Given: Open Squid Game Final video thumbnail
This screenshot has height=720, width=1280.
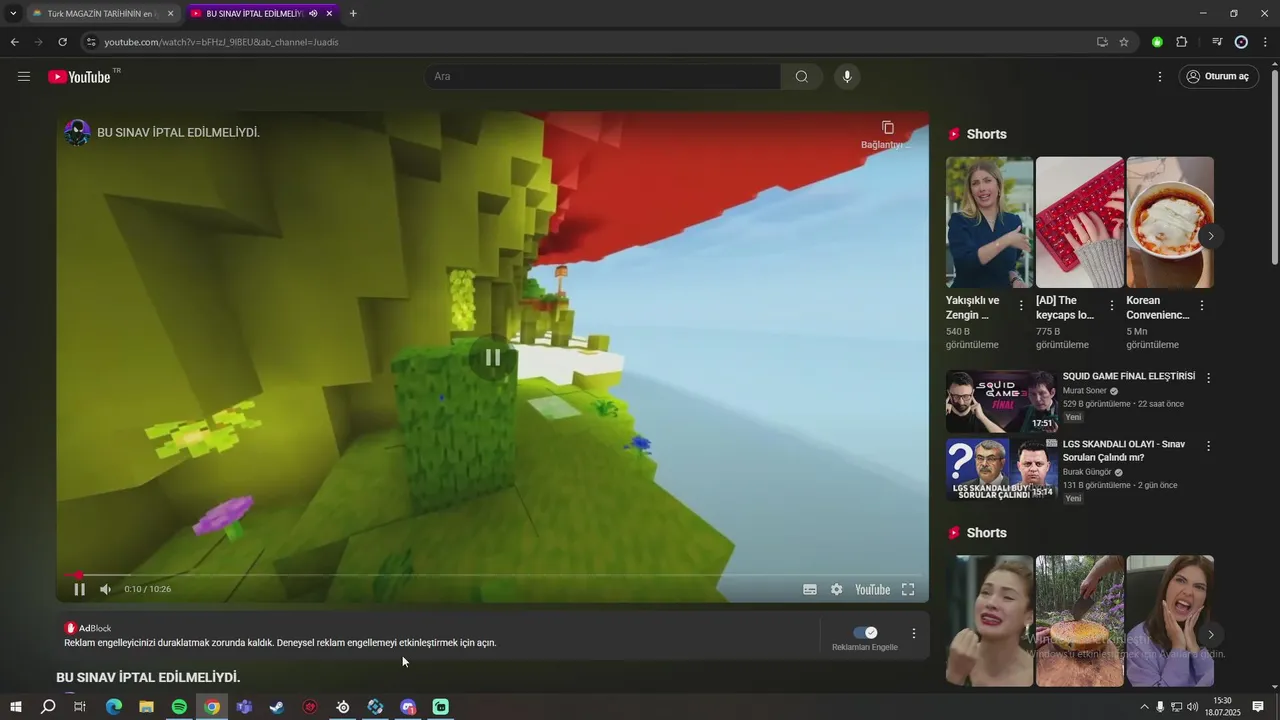Looking at the screenshot, I should [x=1001, y=402].
